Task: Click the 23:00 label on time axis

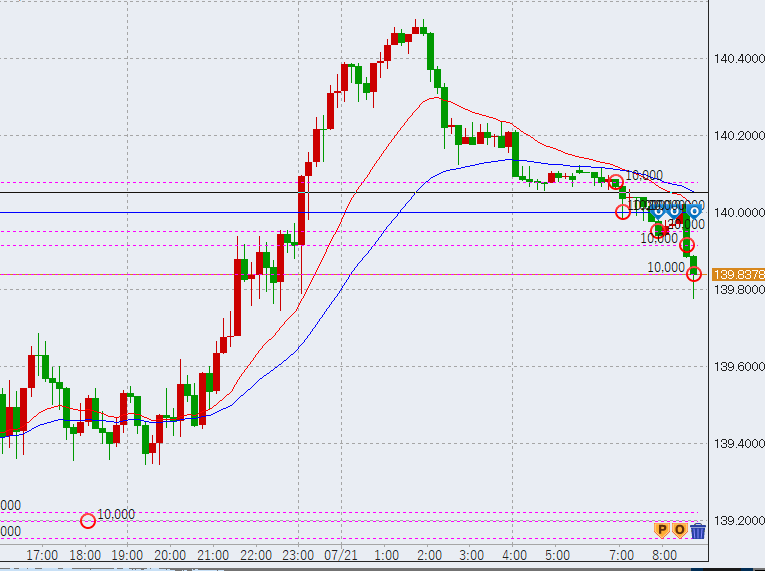Action: [x=299, y=554]
